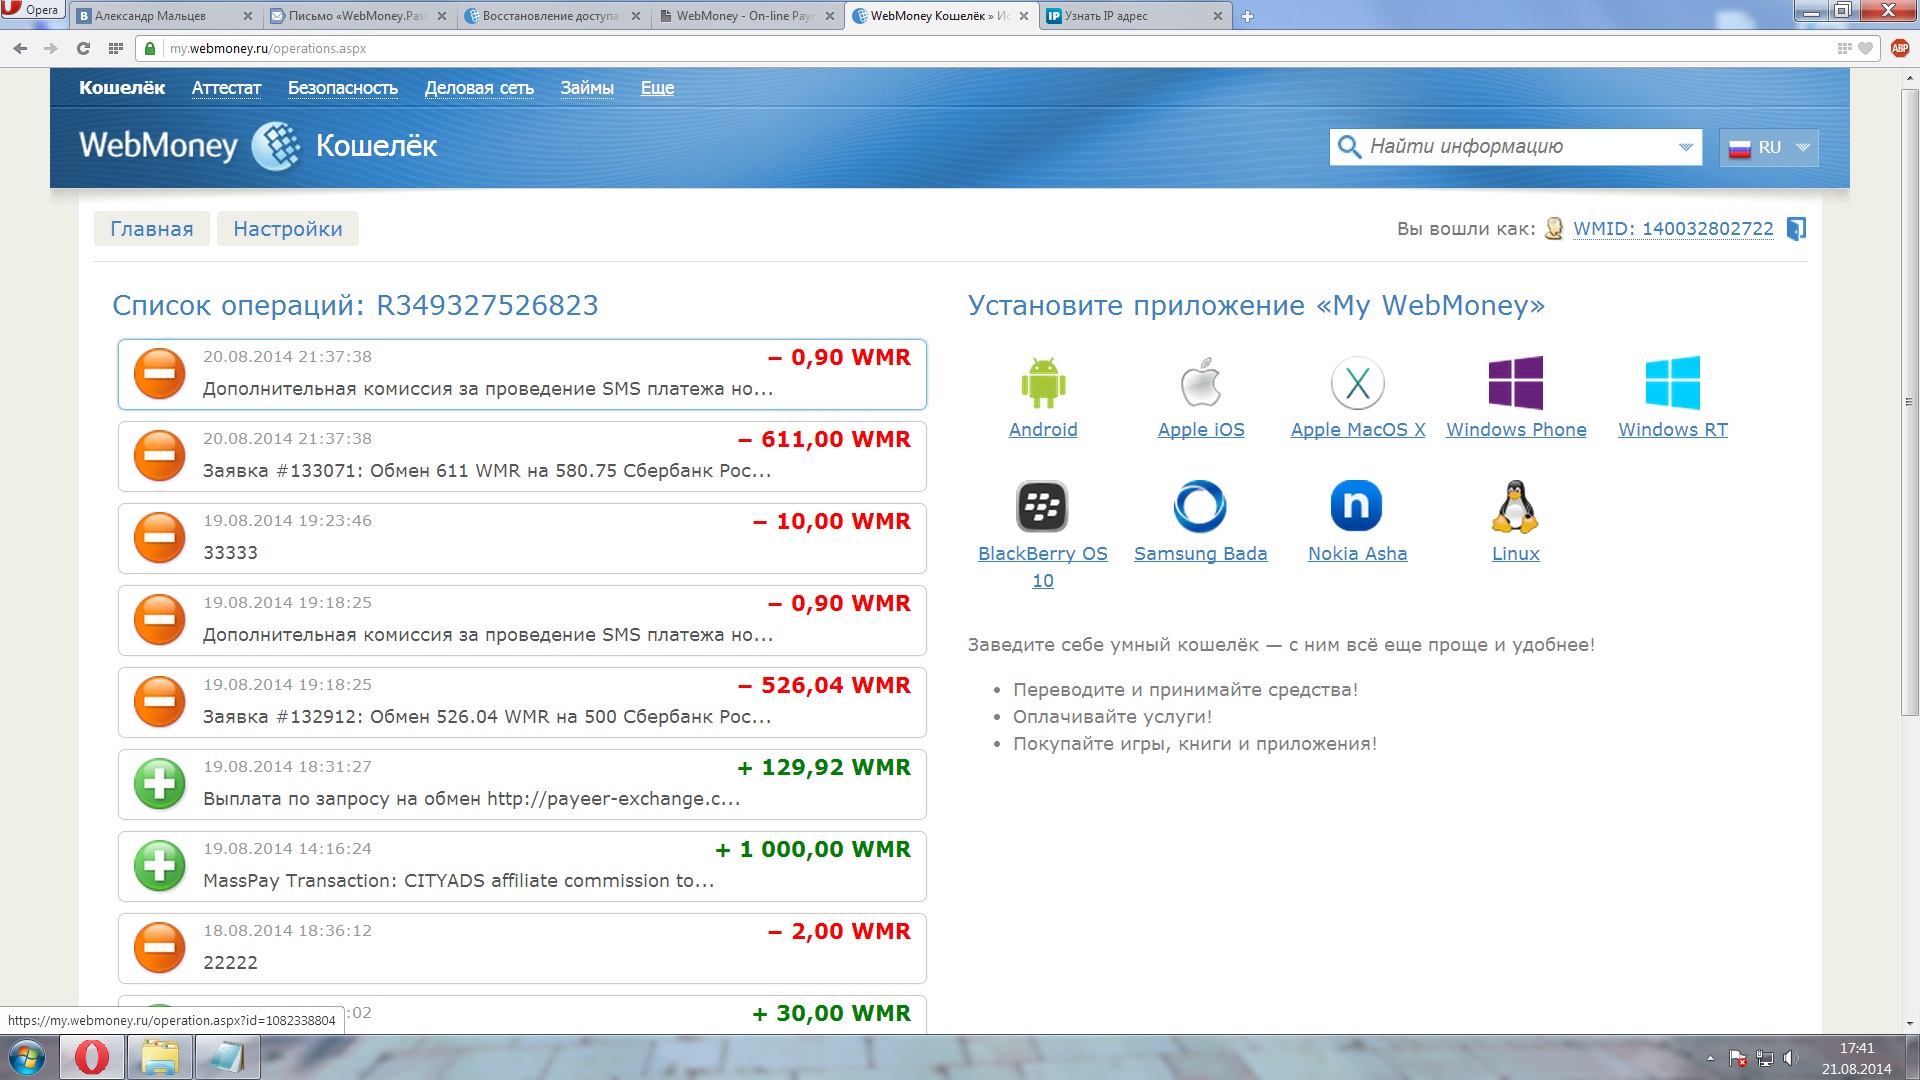Switch to the Настройки tab
This screenshot has width=1920, height=1080.
(x=287, y=229)
